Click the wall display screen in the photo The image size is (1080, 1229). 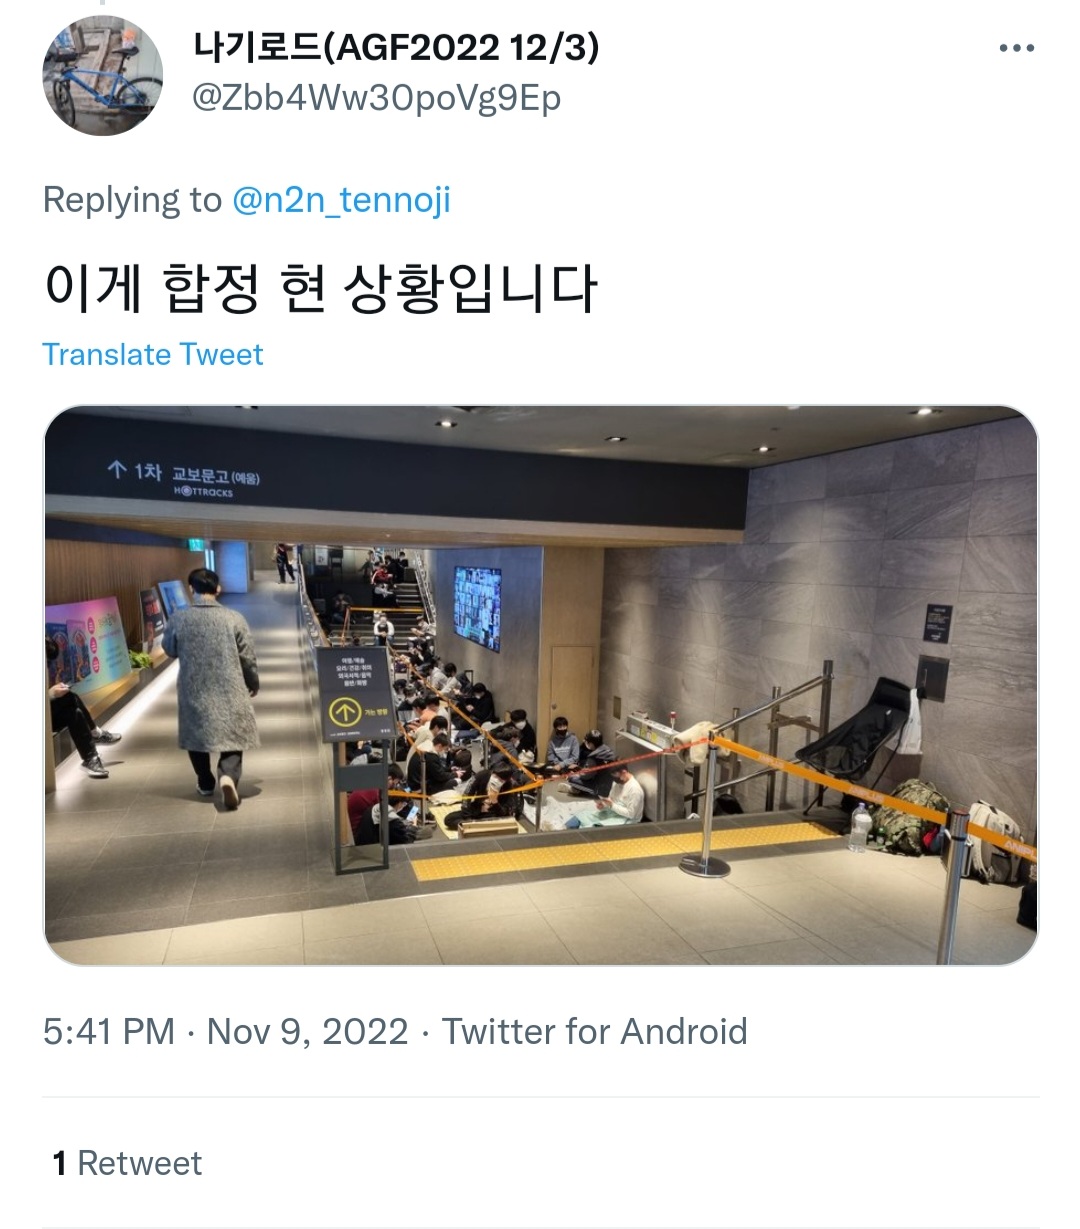click(x=478, y=608)
